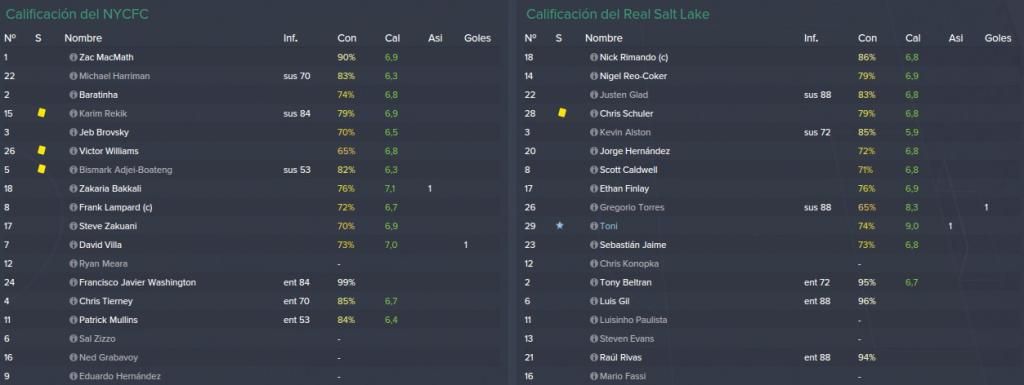Click Calificación del Real Salt Lake title
The width and height of the screenshot is (1024, 385).
pyautogui.click(x=618, y=14)
